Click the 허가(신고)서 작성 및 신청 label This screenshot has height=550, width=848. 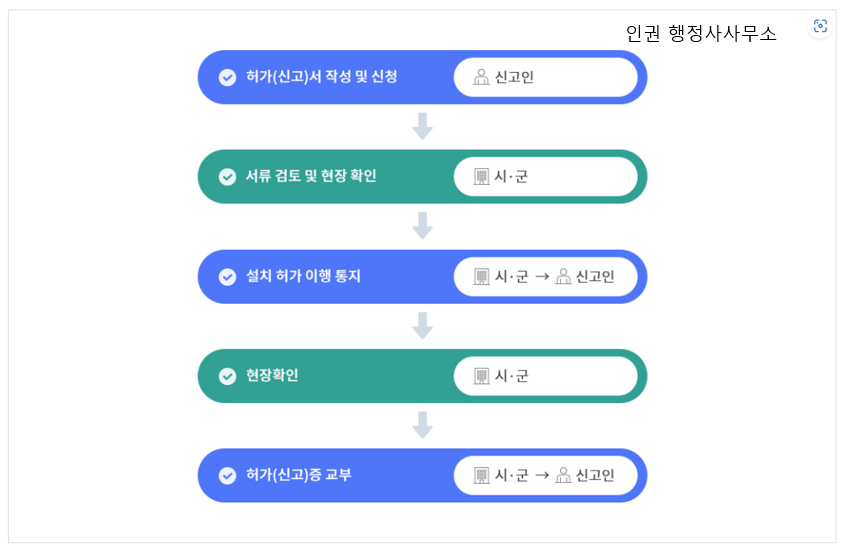click(x=322, y=77)
